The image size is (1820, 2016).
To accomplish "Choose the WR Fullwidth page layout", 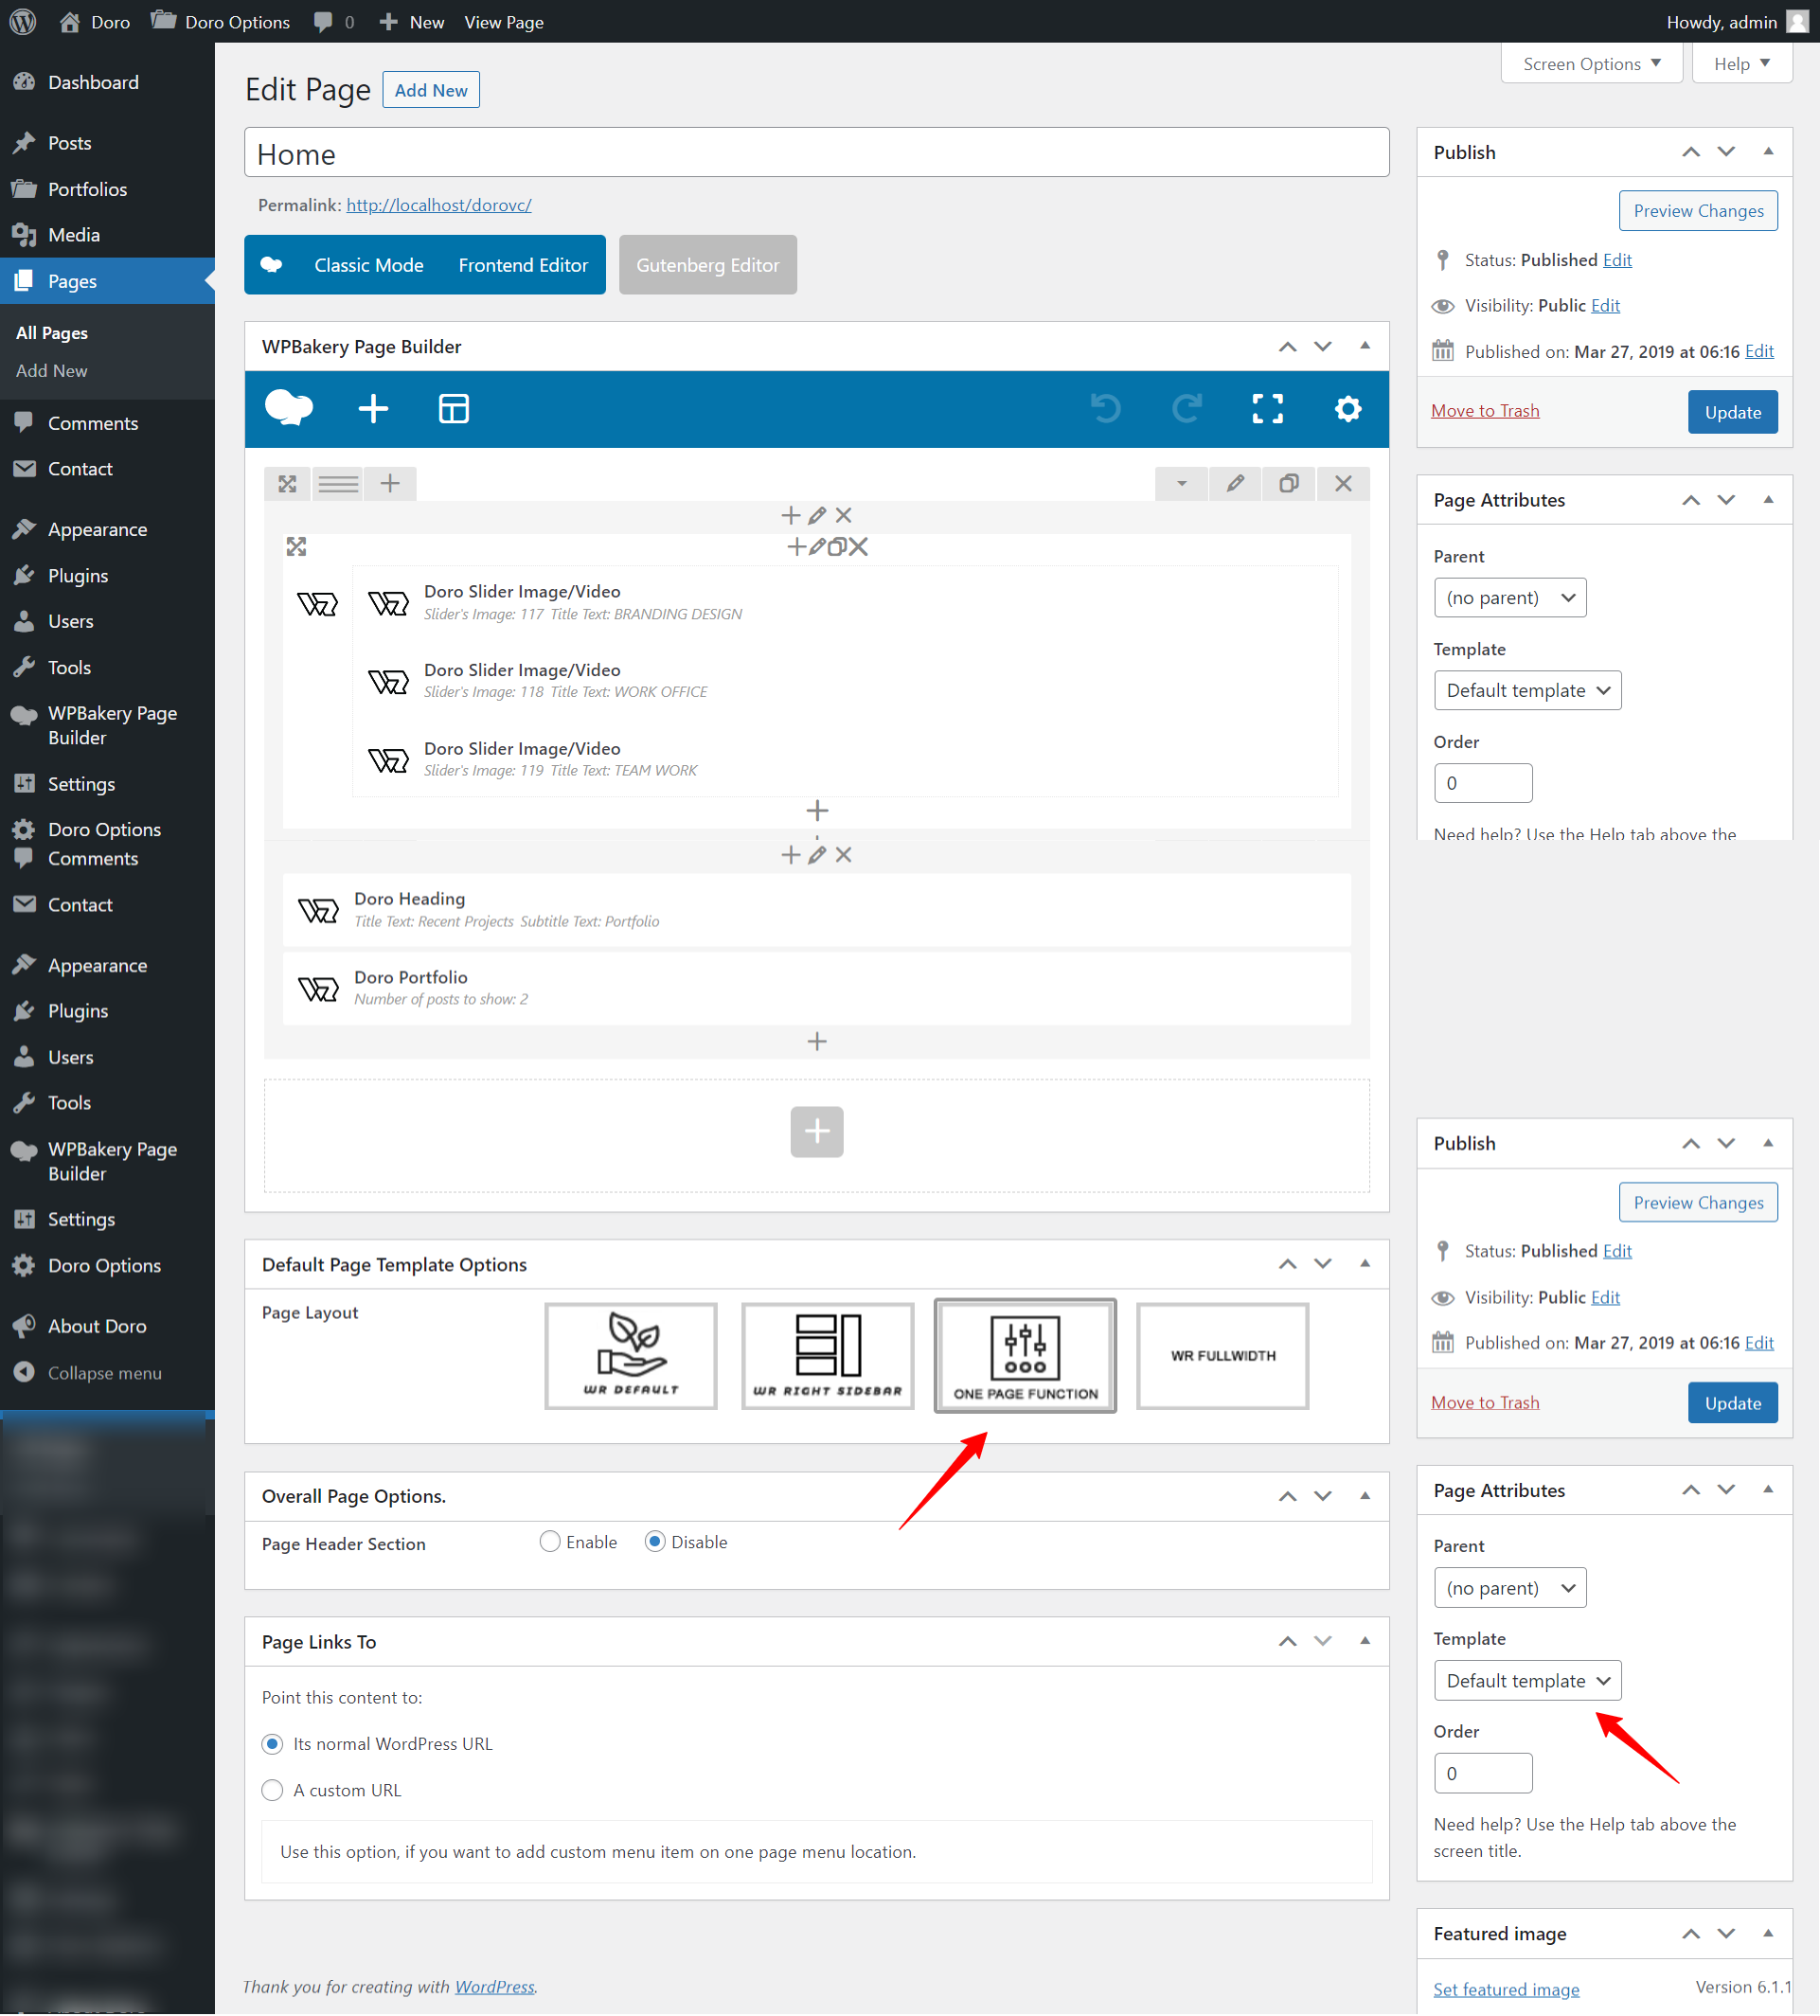I will click(x=1223, y=1357).
